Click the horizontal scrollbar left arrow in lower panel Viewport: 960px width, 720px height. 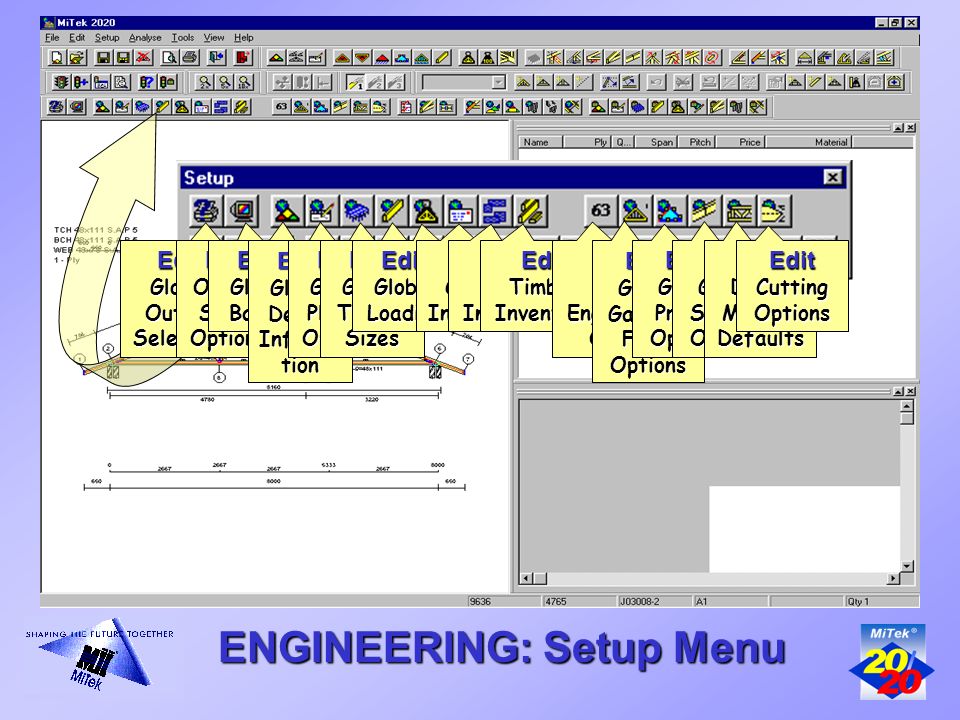pyautogui.click(x=526, y=578)
